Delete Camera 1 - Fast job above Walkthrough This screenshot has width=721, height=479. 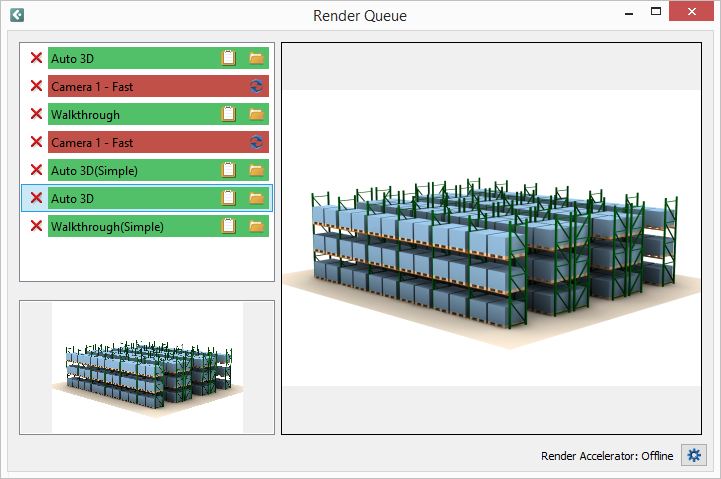pyautogui.click(x=36, y=86)
